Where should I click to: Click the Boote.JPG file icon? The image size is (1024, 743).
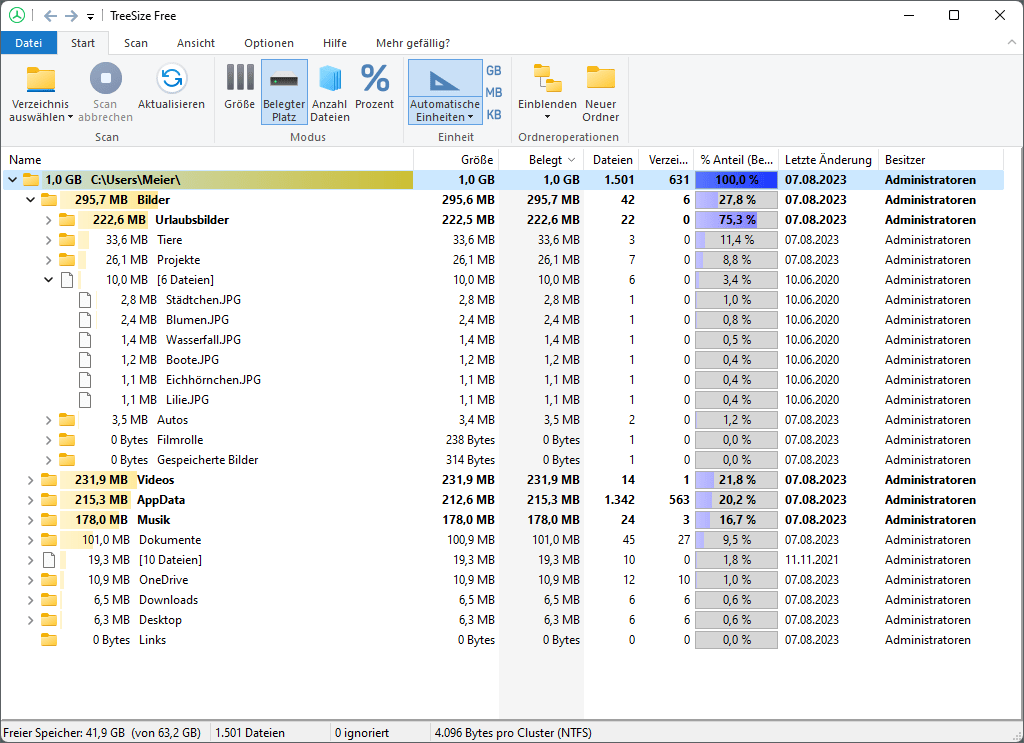[85, 360]
